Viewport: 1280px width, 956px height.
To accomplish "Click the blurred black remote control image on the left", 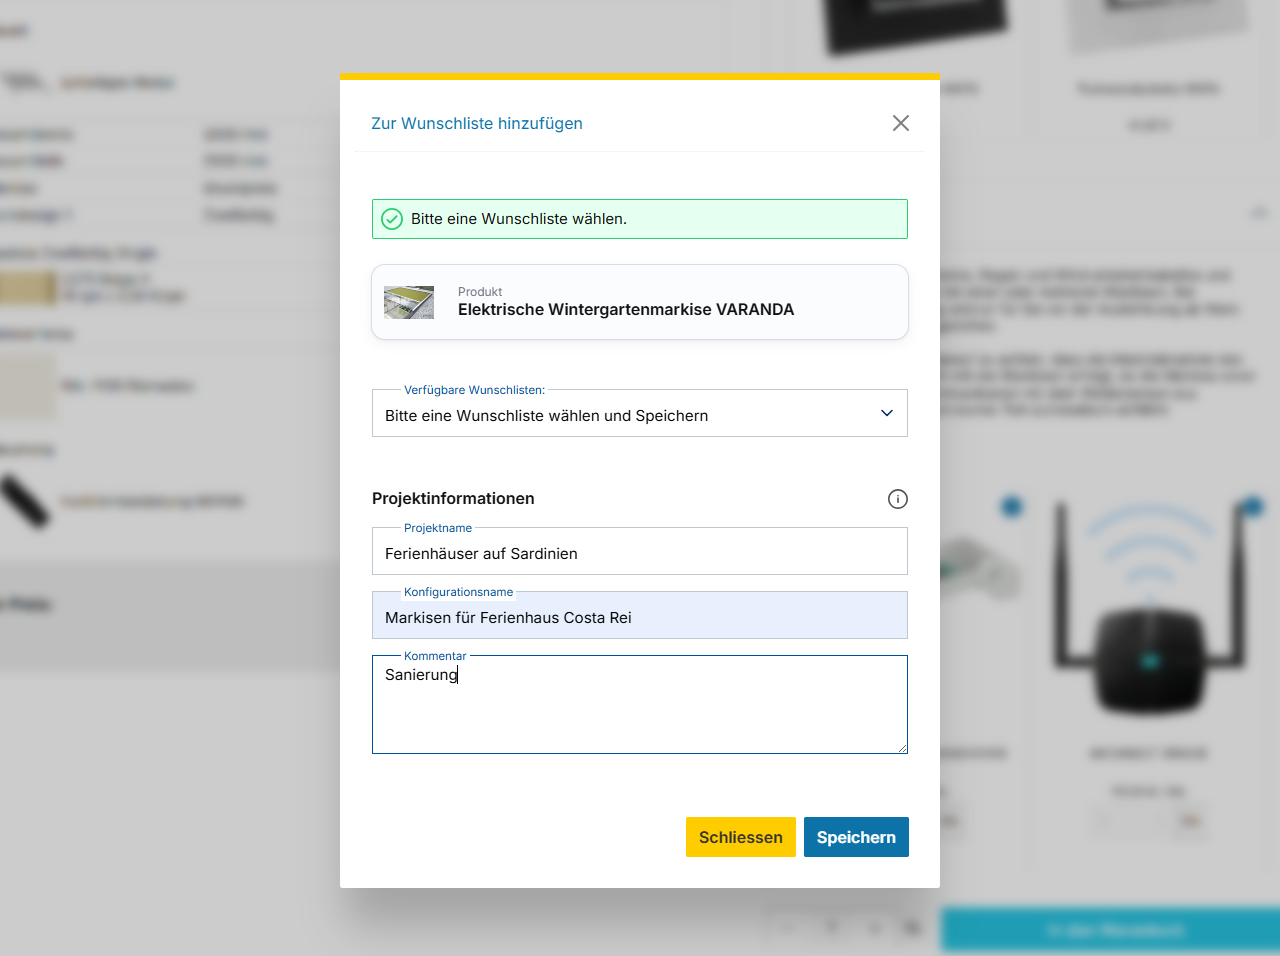I will coord(24,501).
